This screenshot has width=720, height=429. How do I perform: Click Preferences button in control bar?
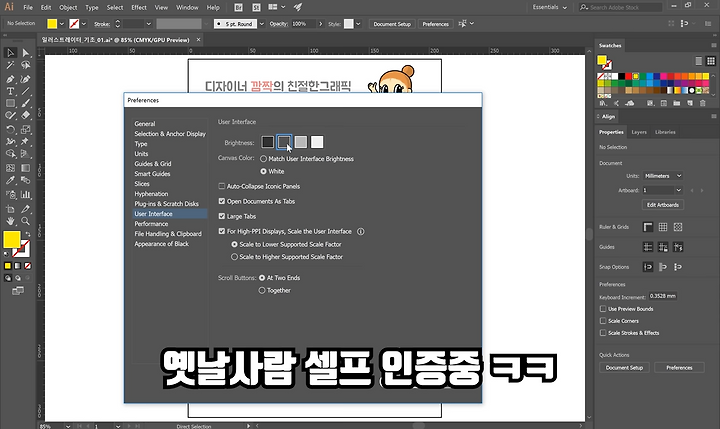click(435, 24)
